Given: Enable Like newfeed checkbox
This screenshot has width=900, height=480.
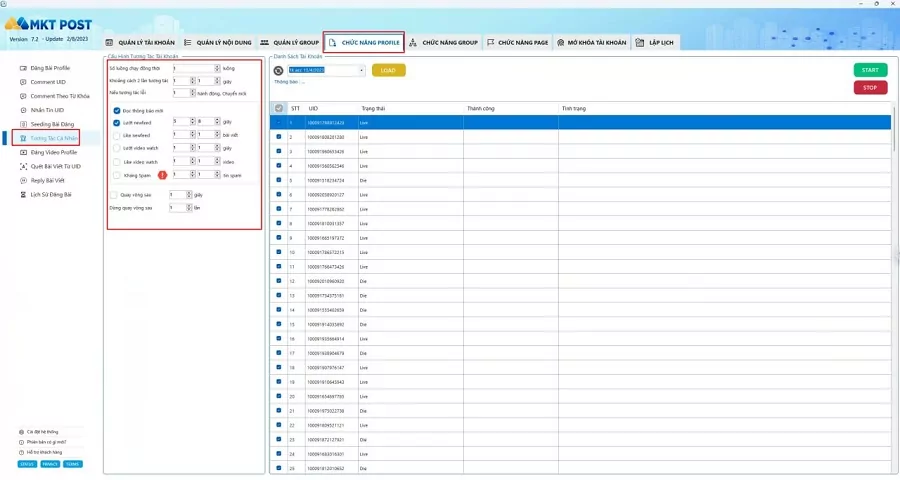Looking at the screenshot, I should tap(117, 136).
